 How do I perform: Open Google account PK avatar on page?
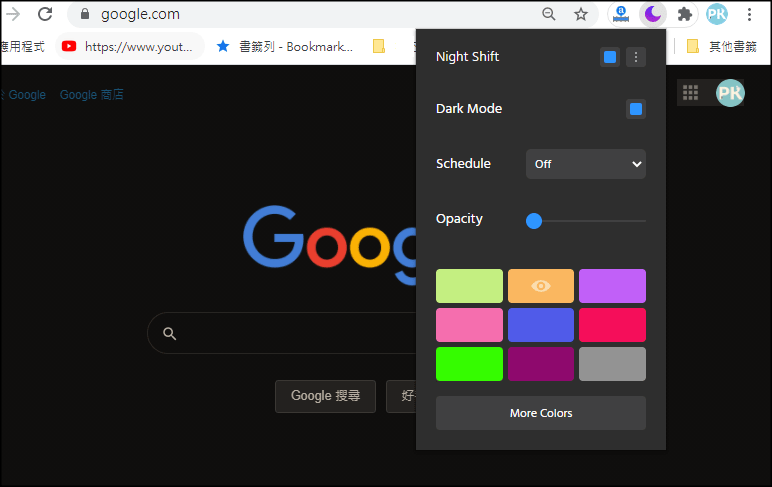(x=730, y=93)
